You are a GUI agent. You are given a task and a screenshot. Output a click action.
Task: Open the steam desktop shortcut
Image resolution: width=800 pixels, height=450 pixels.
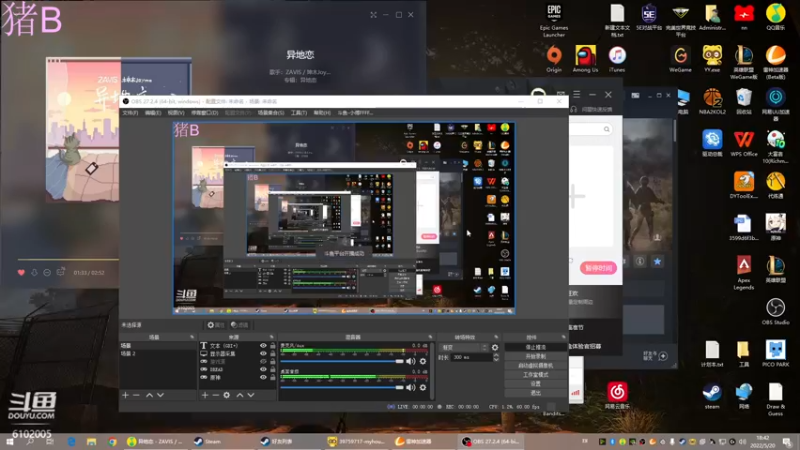712,396
